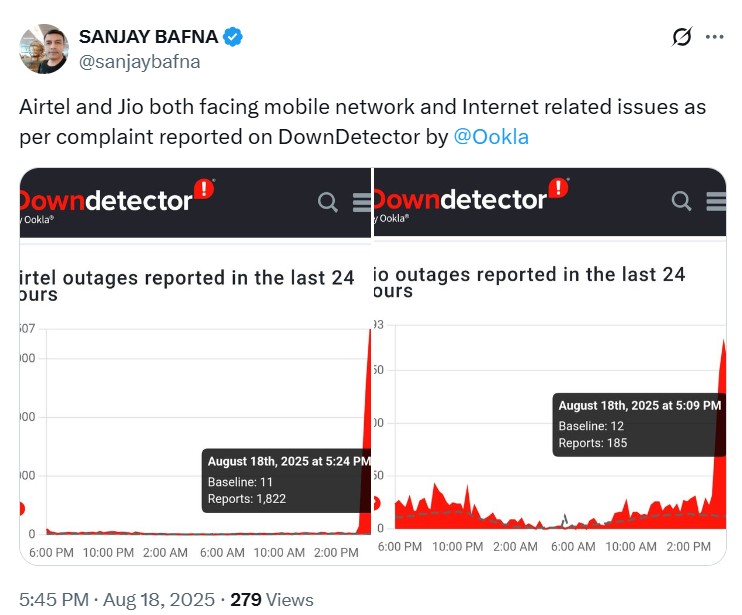Open the three-dot more options menu

714,37
